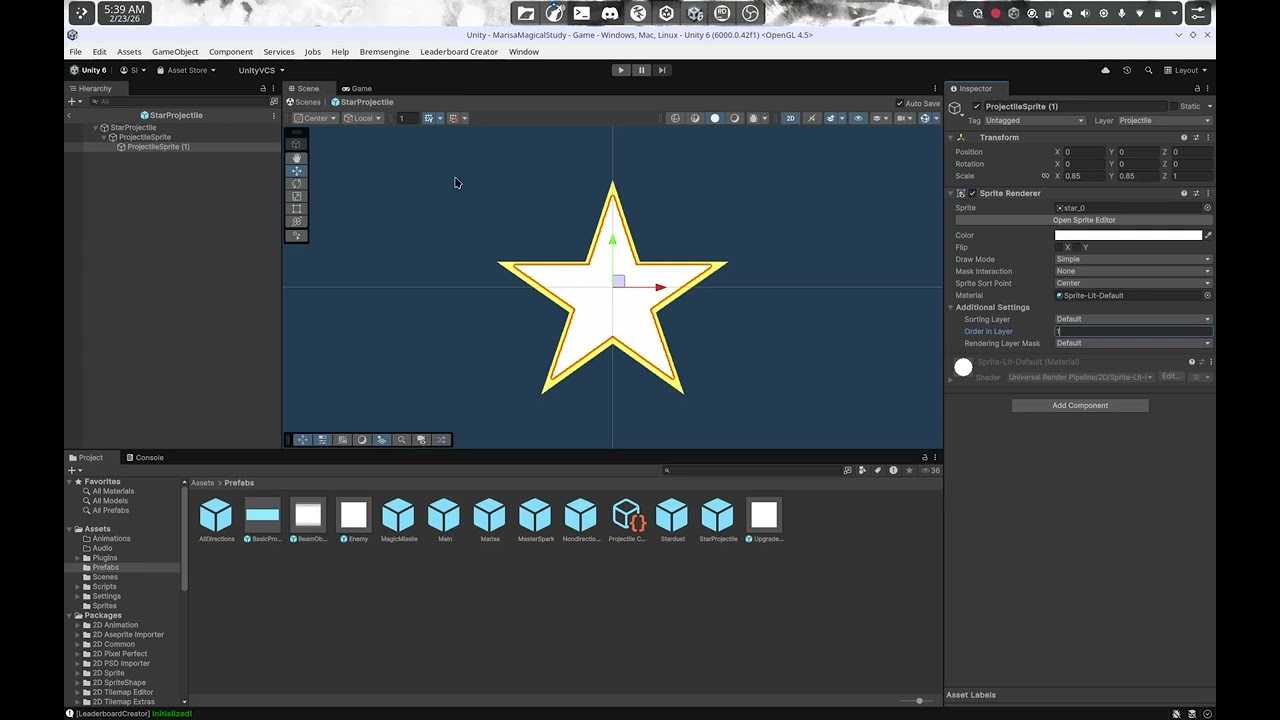Click the Pause button
Viewport: 1280px width, 720px height.
pyautogui.click(x=641, y=70)
